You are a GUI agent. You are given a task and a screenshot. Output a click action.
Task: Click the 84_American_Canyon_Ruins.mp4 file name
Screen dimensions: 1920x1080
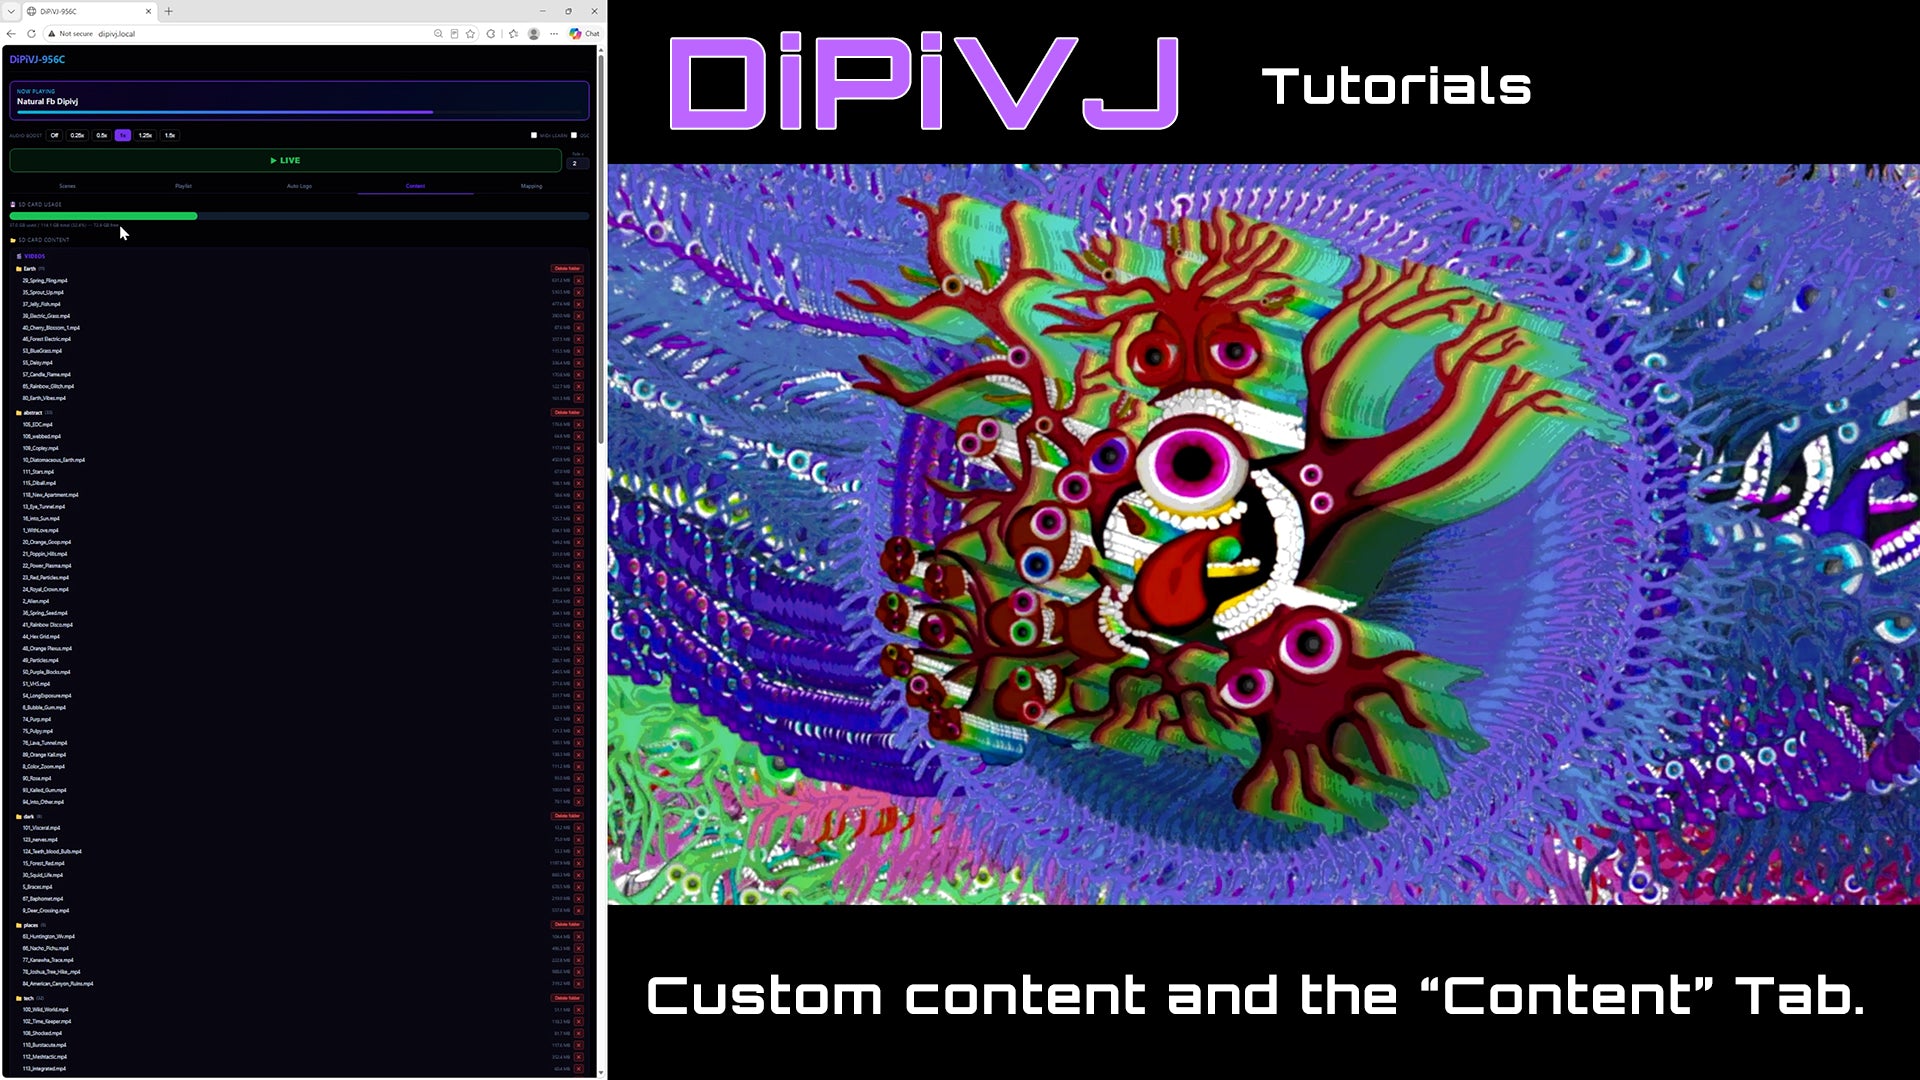point(58,984)
